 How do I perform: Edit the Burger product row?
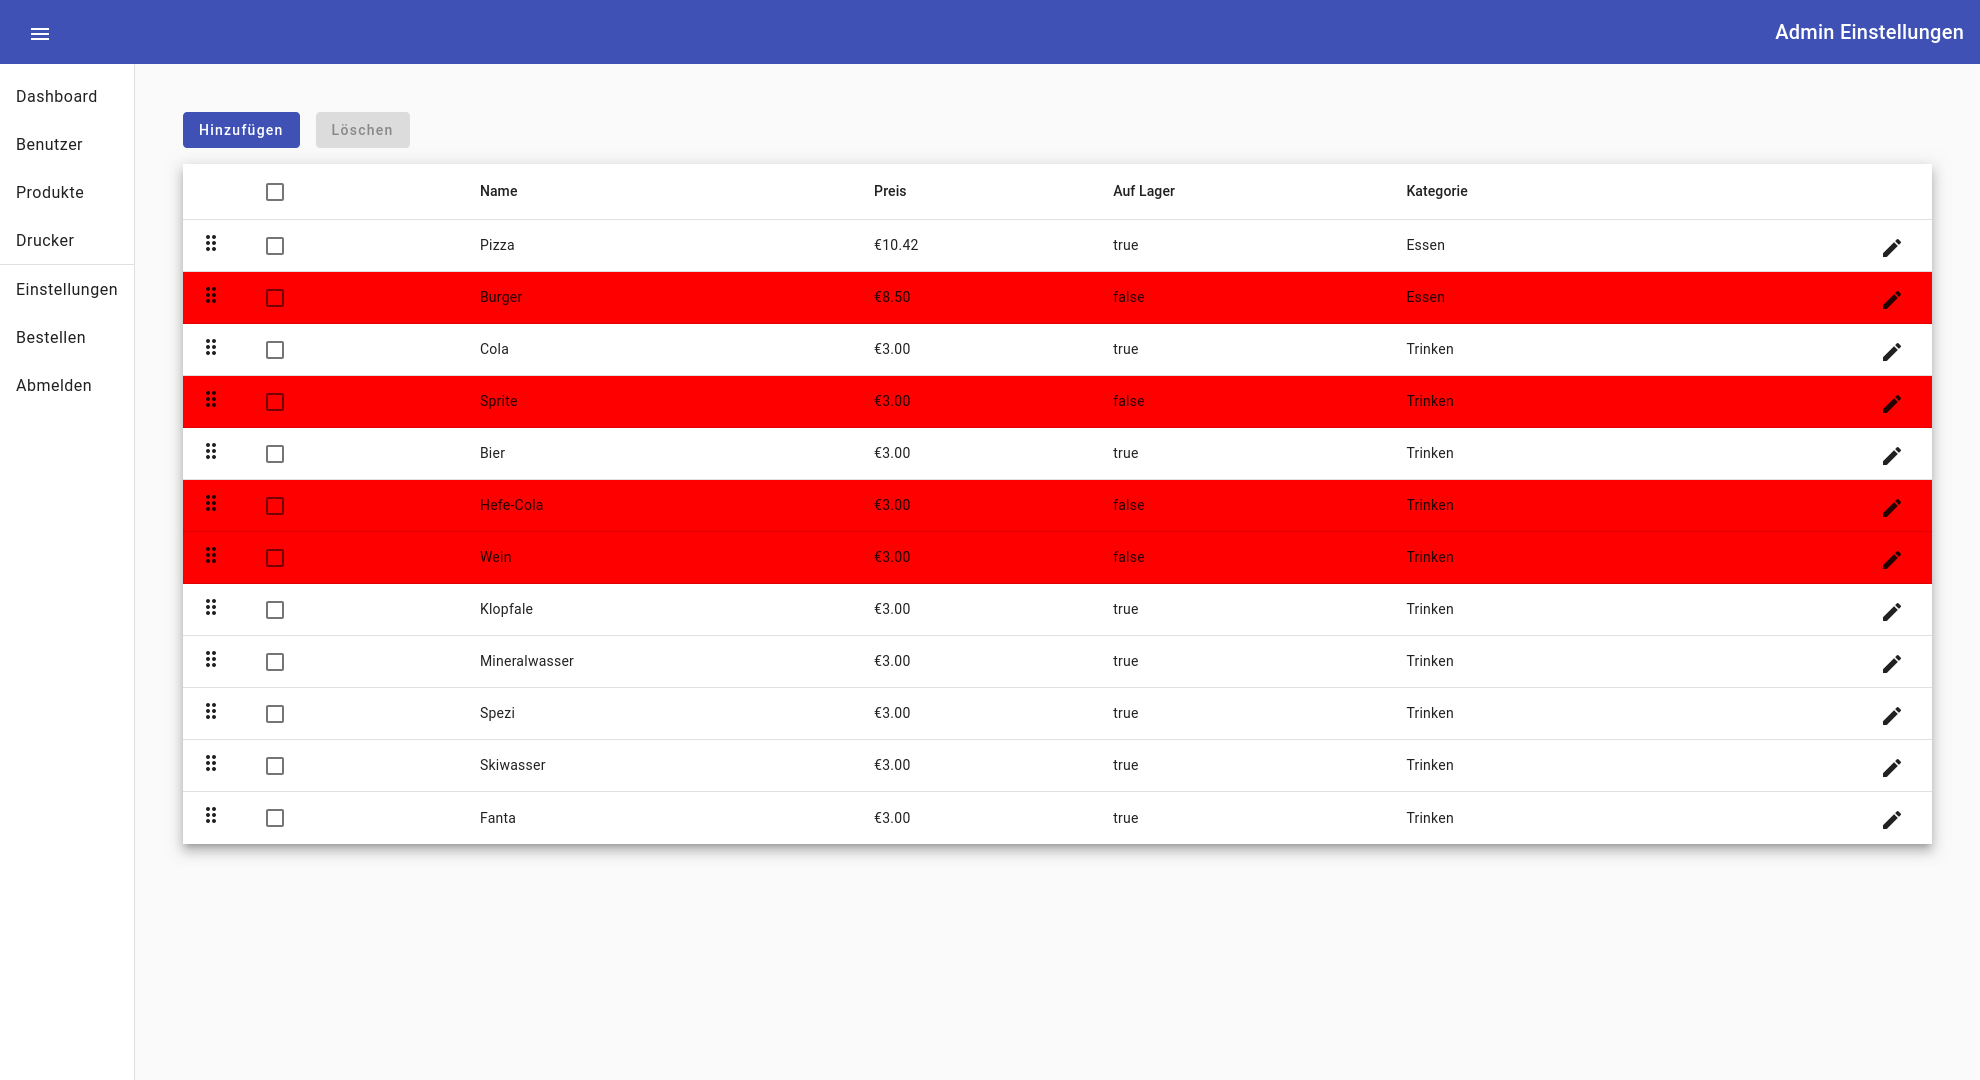pos(1891,299)
